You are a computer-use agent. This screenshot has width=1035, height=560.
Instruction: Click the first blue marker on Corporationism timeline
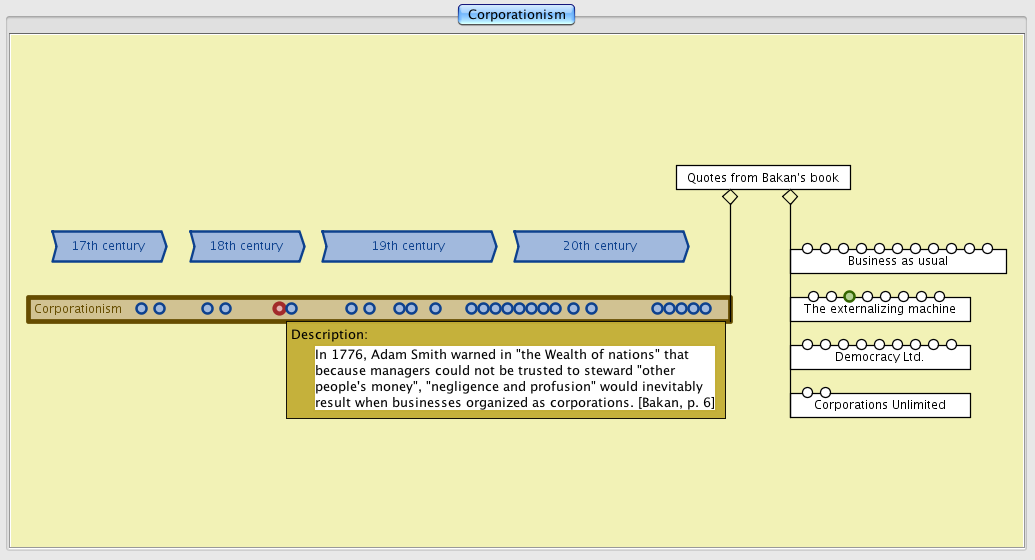click(x=141, y=309)
